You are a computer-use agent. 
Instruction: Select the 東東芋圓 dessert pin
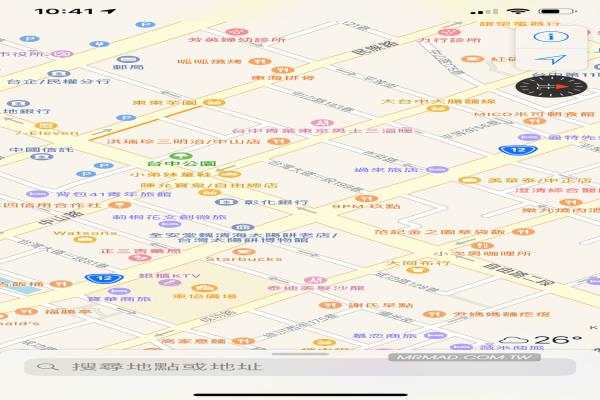(214, 102)
